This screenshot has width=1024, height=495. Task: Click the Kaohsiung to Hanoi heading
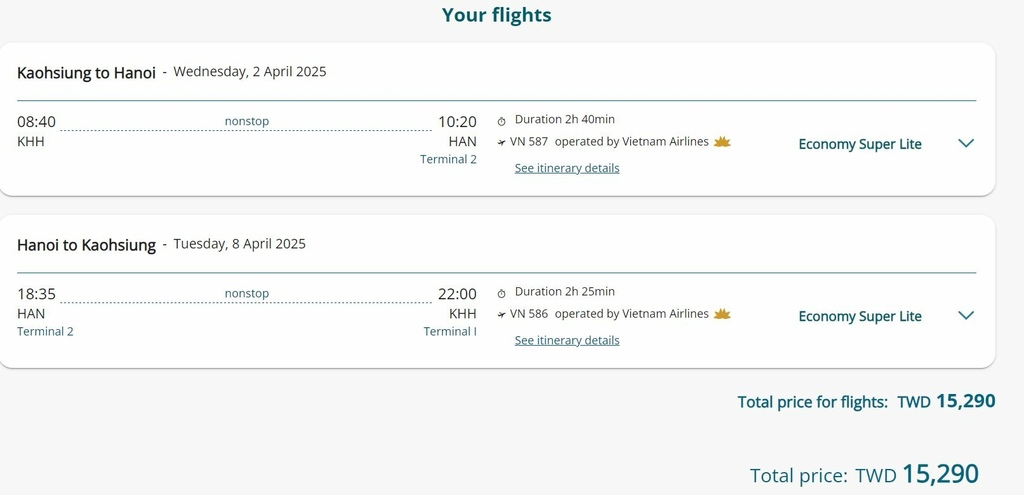pos(86,72)
